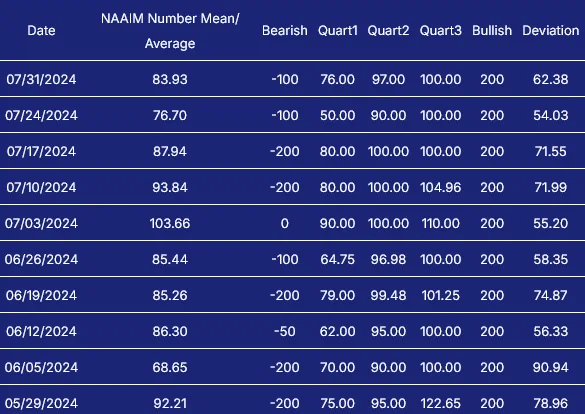Select the 06/19/2024 date cell

(41, 295)
